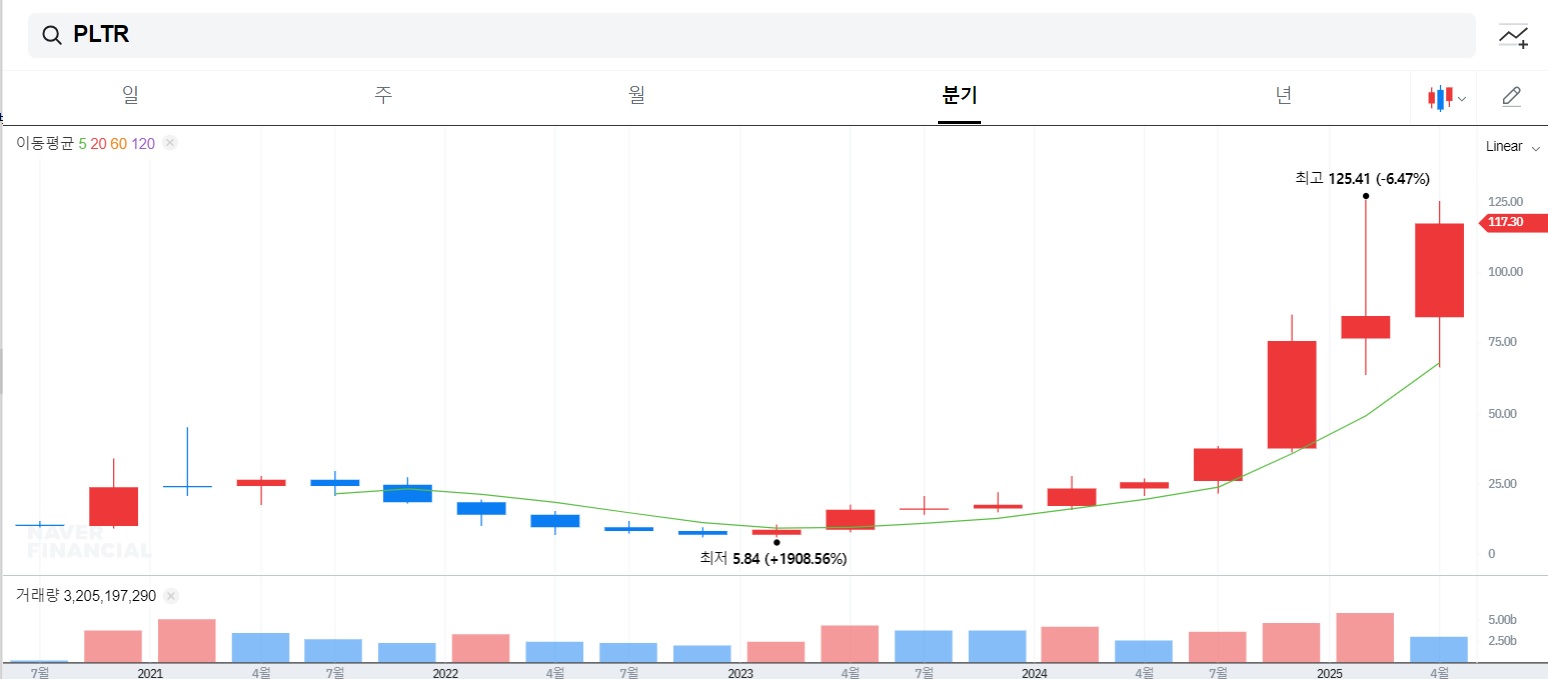Image resolution: width=1548 pixels, height=679 pixels.
Task: Switch to the 월 (monthly) tab
Action: pyautogui.click(x=636, y=96)
